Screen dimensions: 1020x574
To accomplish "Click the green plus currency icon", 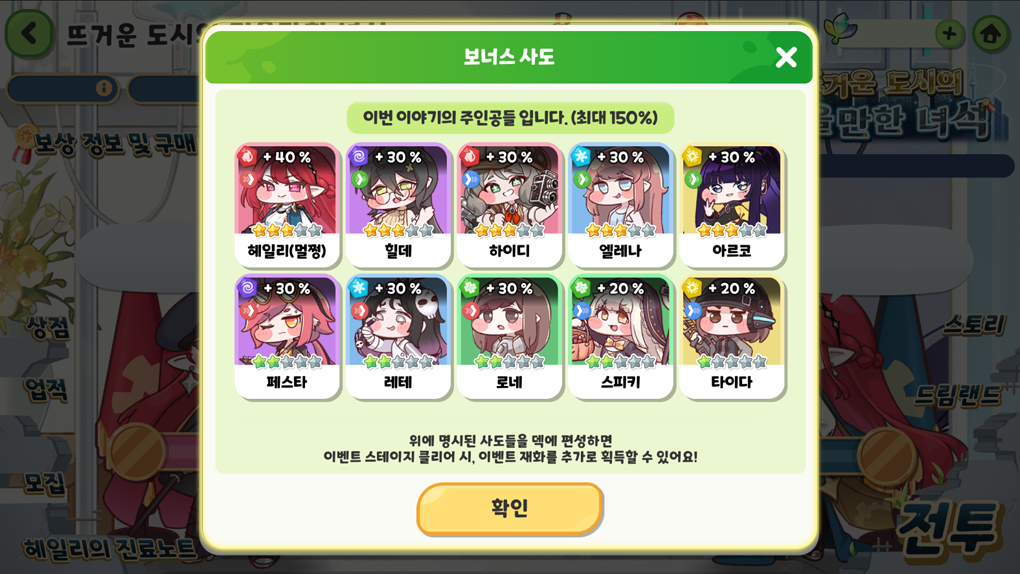I will [949, 33].
